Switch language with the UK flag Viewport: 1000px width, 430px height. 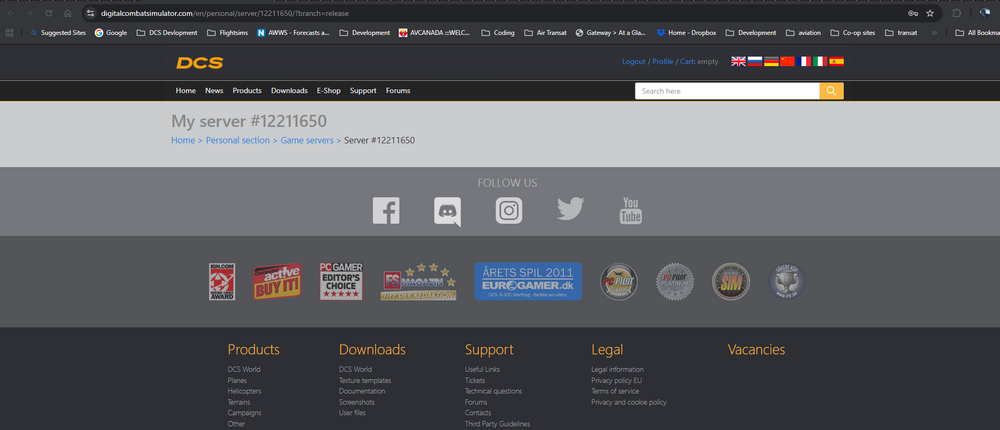click(739, 61)
